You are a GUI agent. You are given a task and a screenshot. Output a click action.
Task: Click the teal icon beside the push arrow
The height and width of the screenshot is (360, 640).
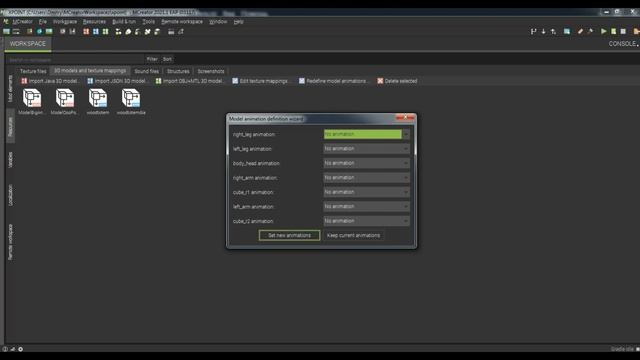pyautogui.click(x=567, y=31)
